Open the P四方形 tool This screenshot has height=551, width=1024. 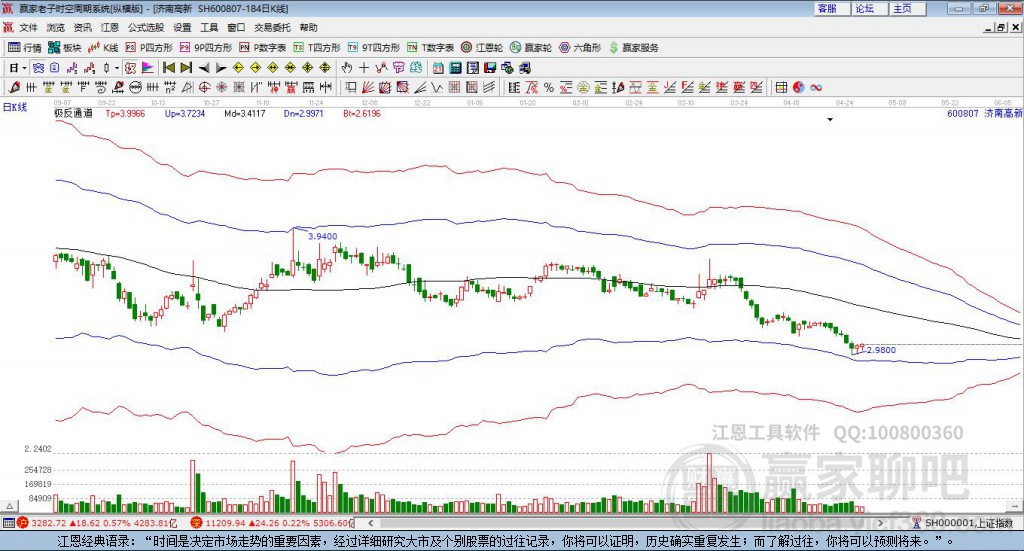[149, 48]
